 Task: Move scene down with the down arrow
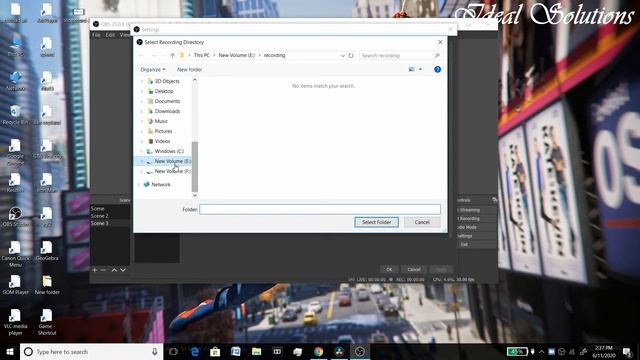tap(123, 270)
